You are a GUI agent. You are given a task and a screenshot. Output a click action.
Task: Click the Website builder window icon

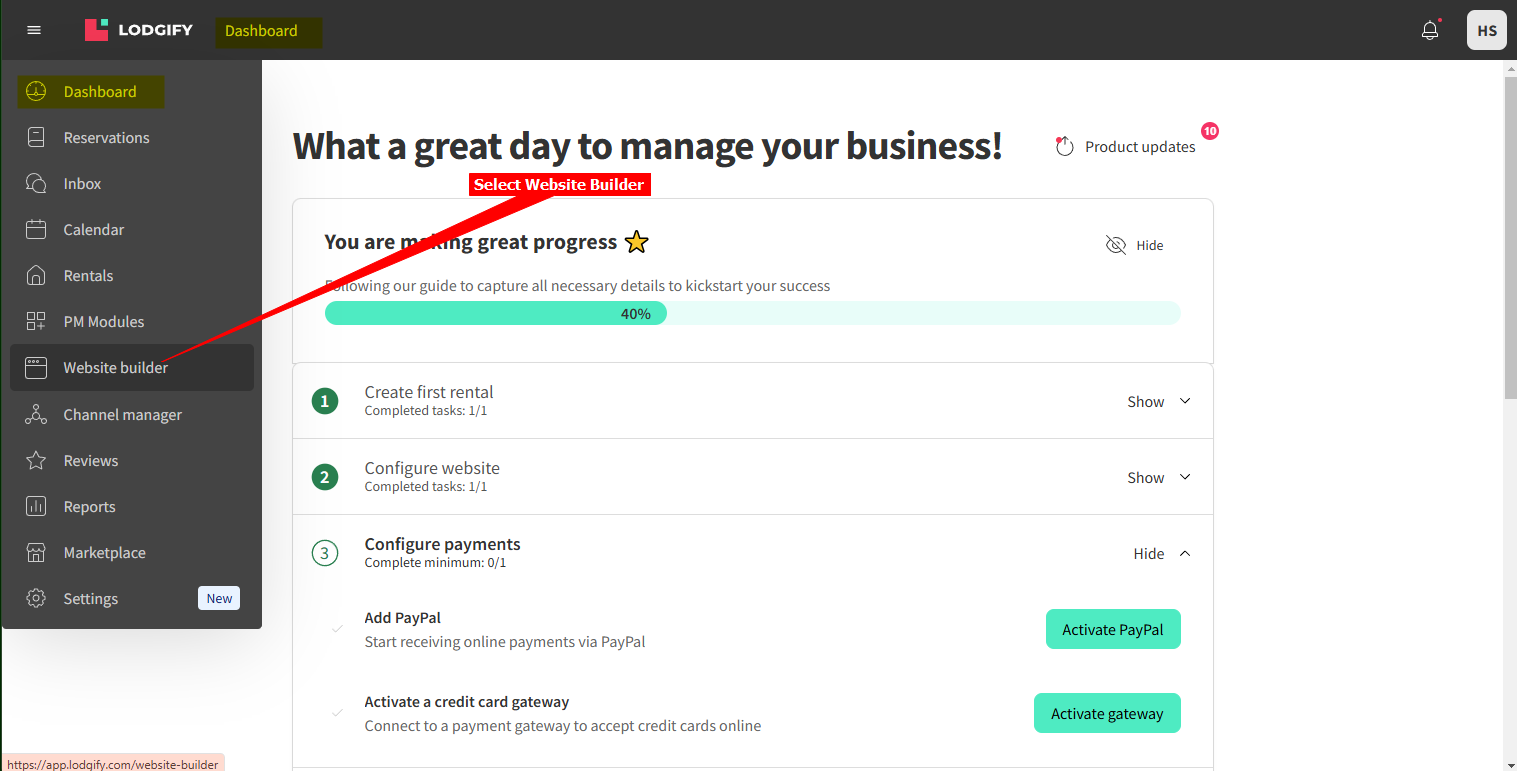36,368
